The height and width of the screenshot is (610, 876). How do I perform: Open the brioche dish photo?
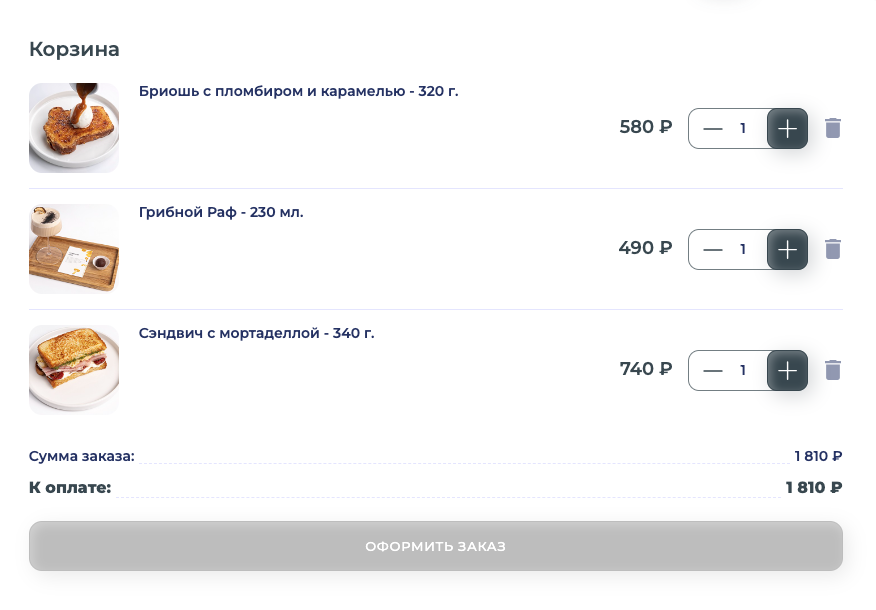[74, 128]
